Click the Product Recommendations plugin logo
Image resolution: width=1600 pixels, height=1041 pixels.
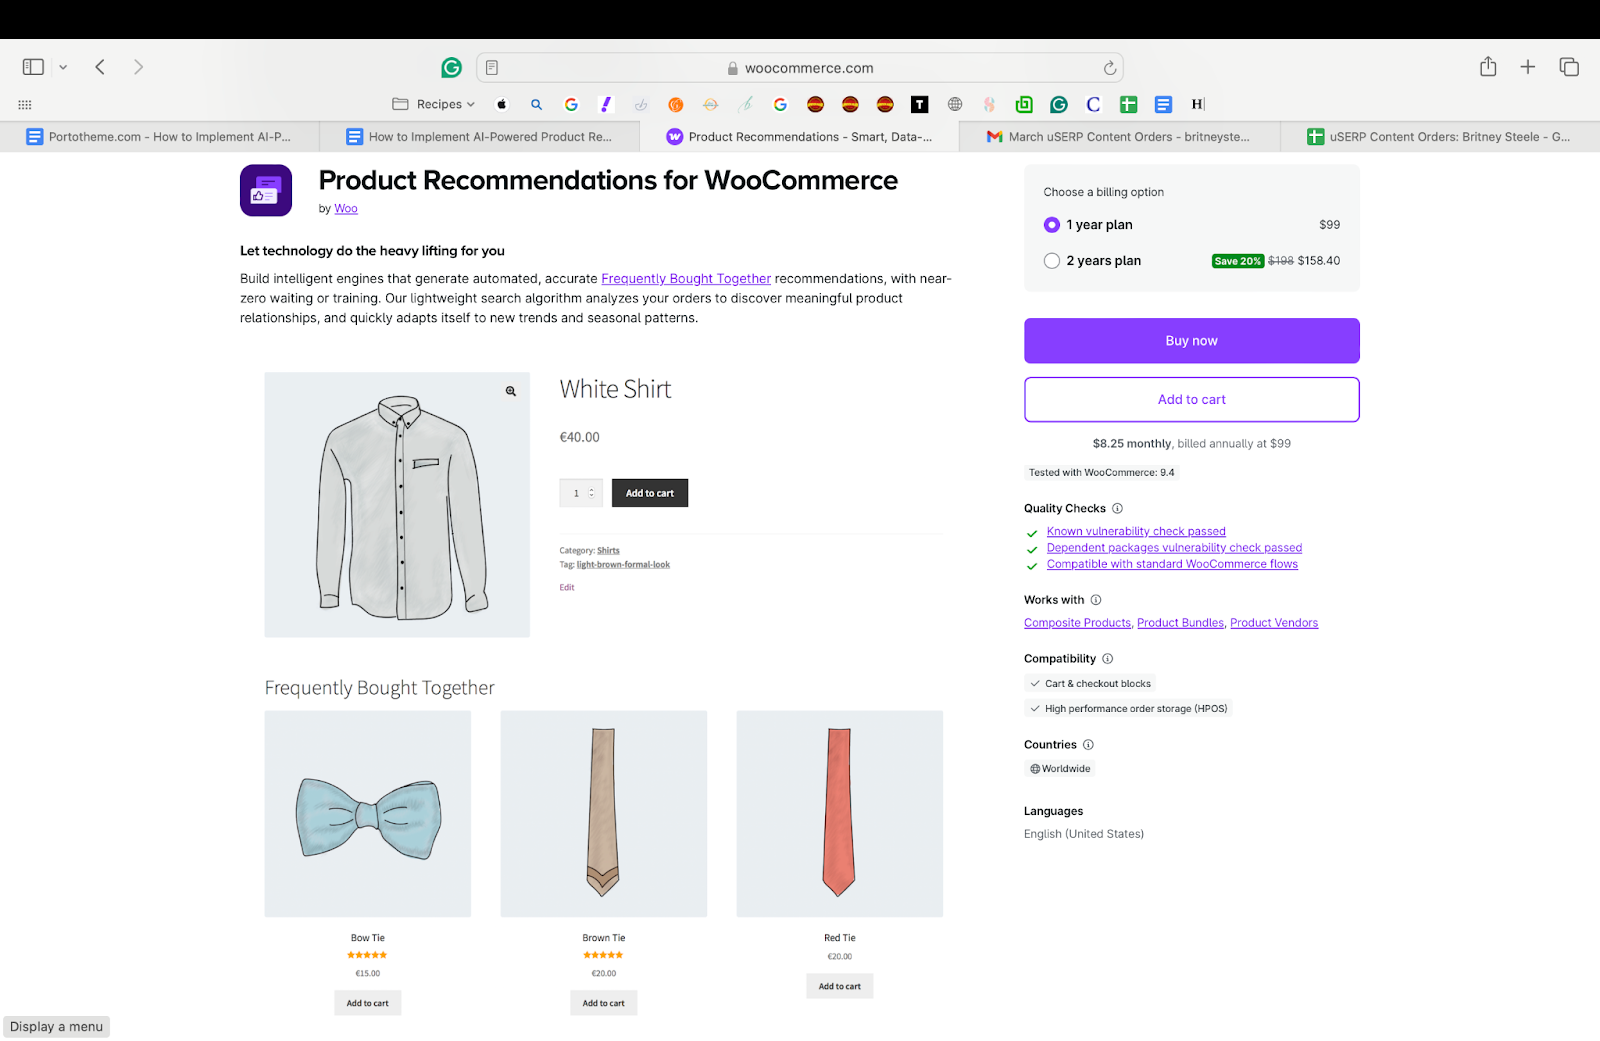[x=266, y=190]
